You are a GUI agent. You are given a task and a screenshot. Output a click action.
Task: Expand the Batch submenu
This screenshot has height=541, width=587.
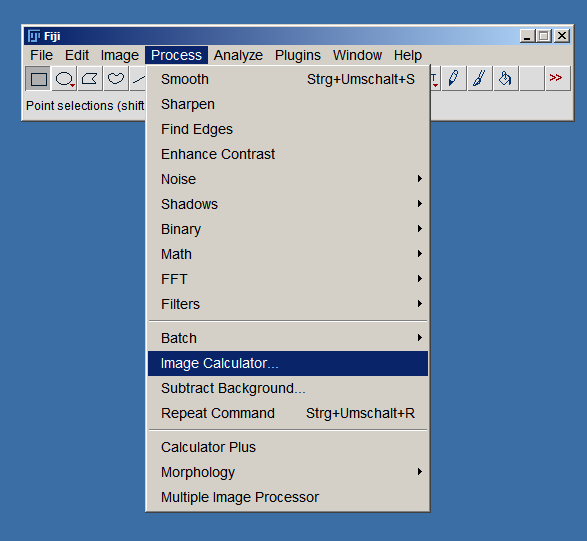[288, 338]
